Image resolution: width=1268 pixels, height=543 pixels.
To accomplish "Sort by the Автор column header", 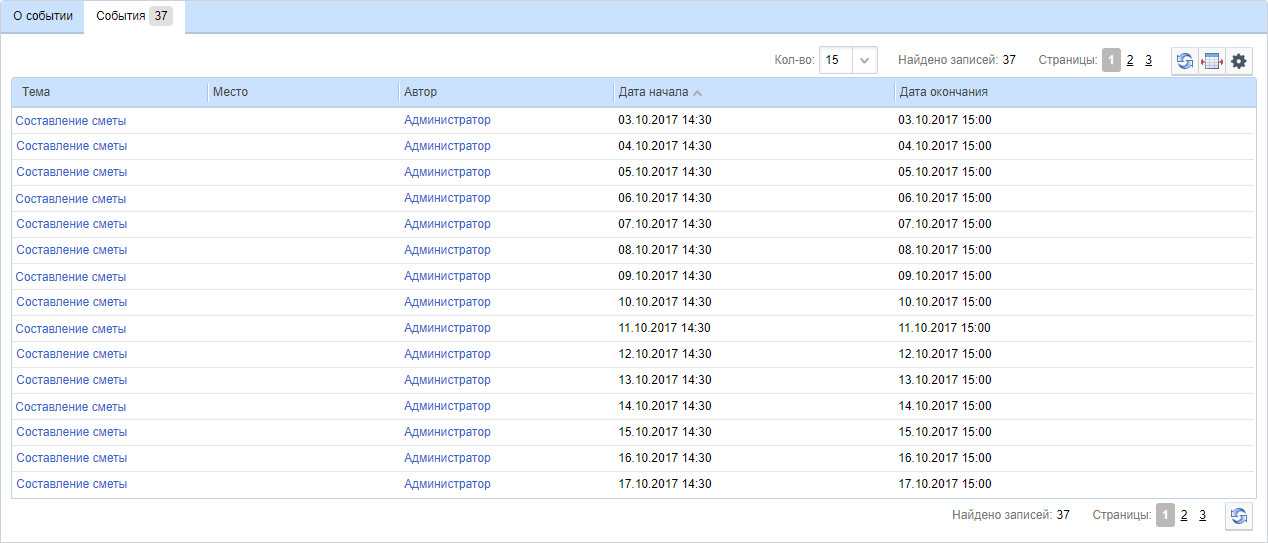I will pos(420,92).
